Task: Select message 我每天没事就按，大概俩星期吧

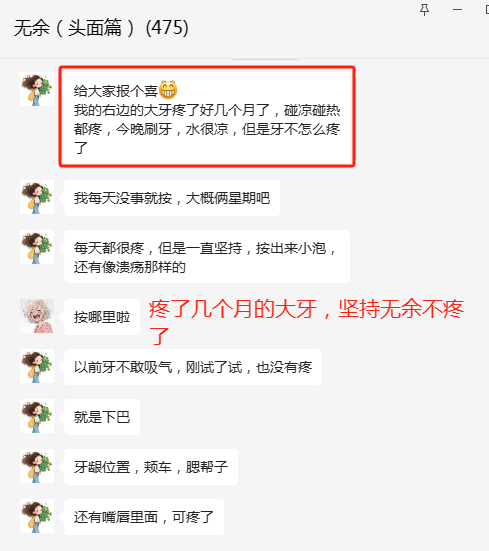Action: (172, 198)
